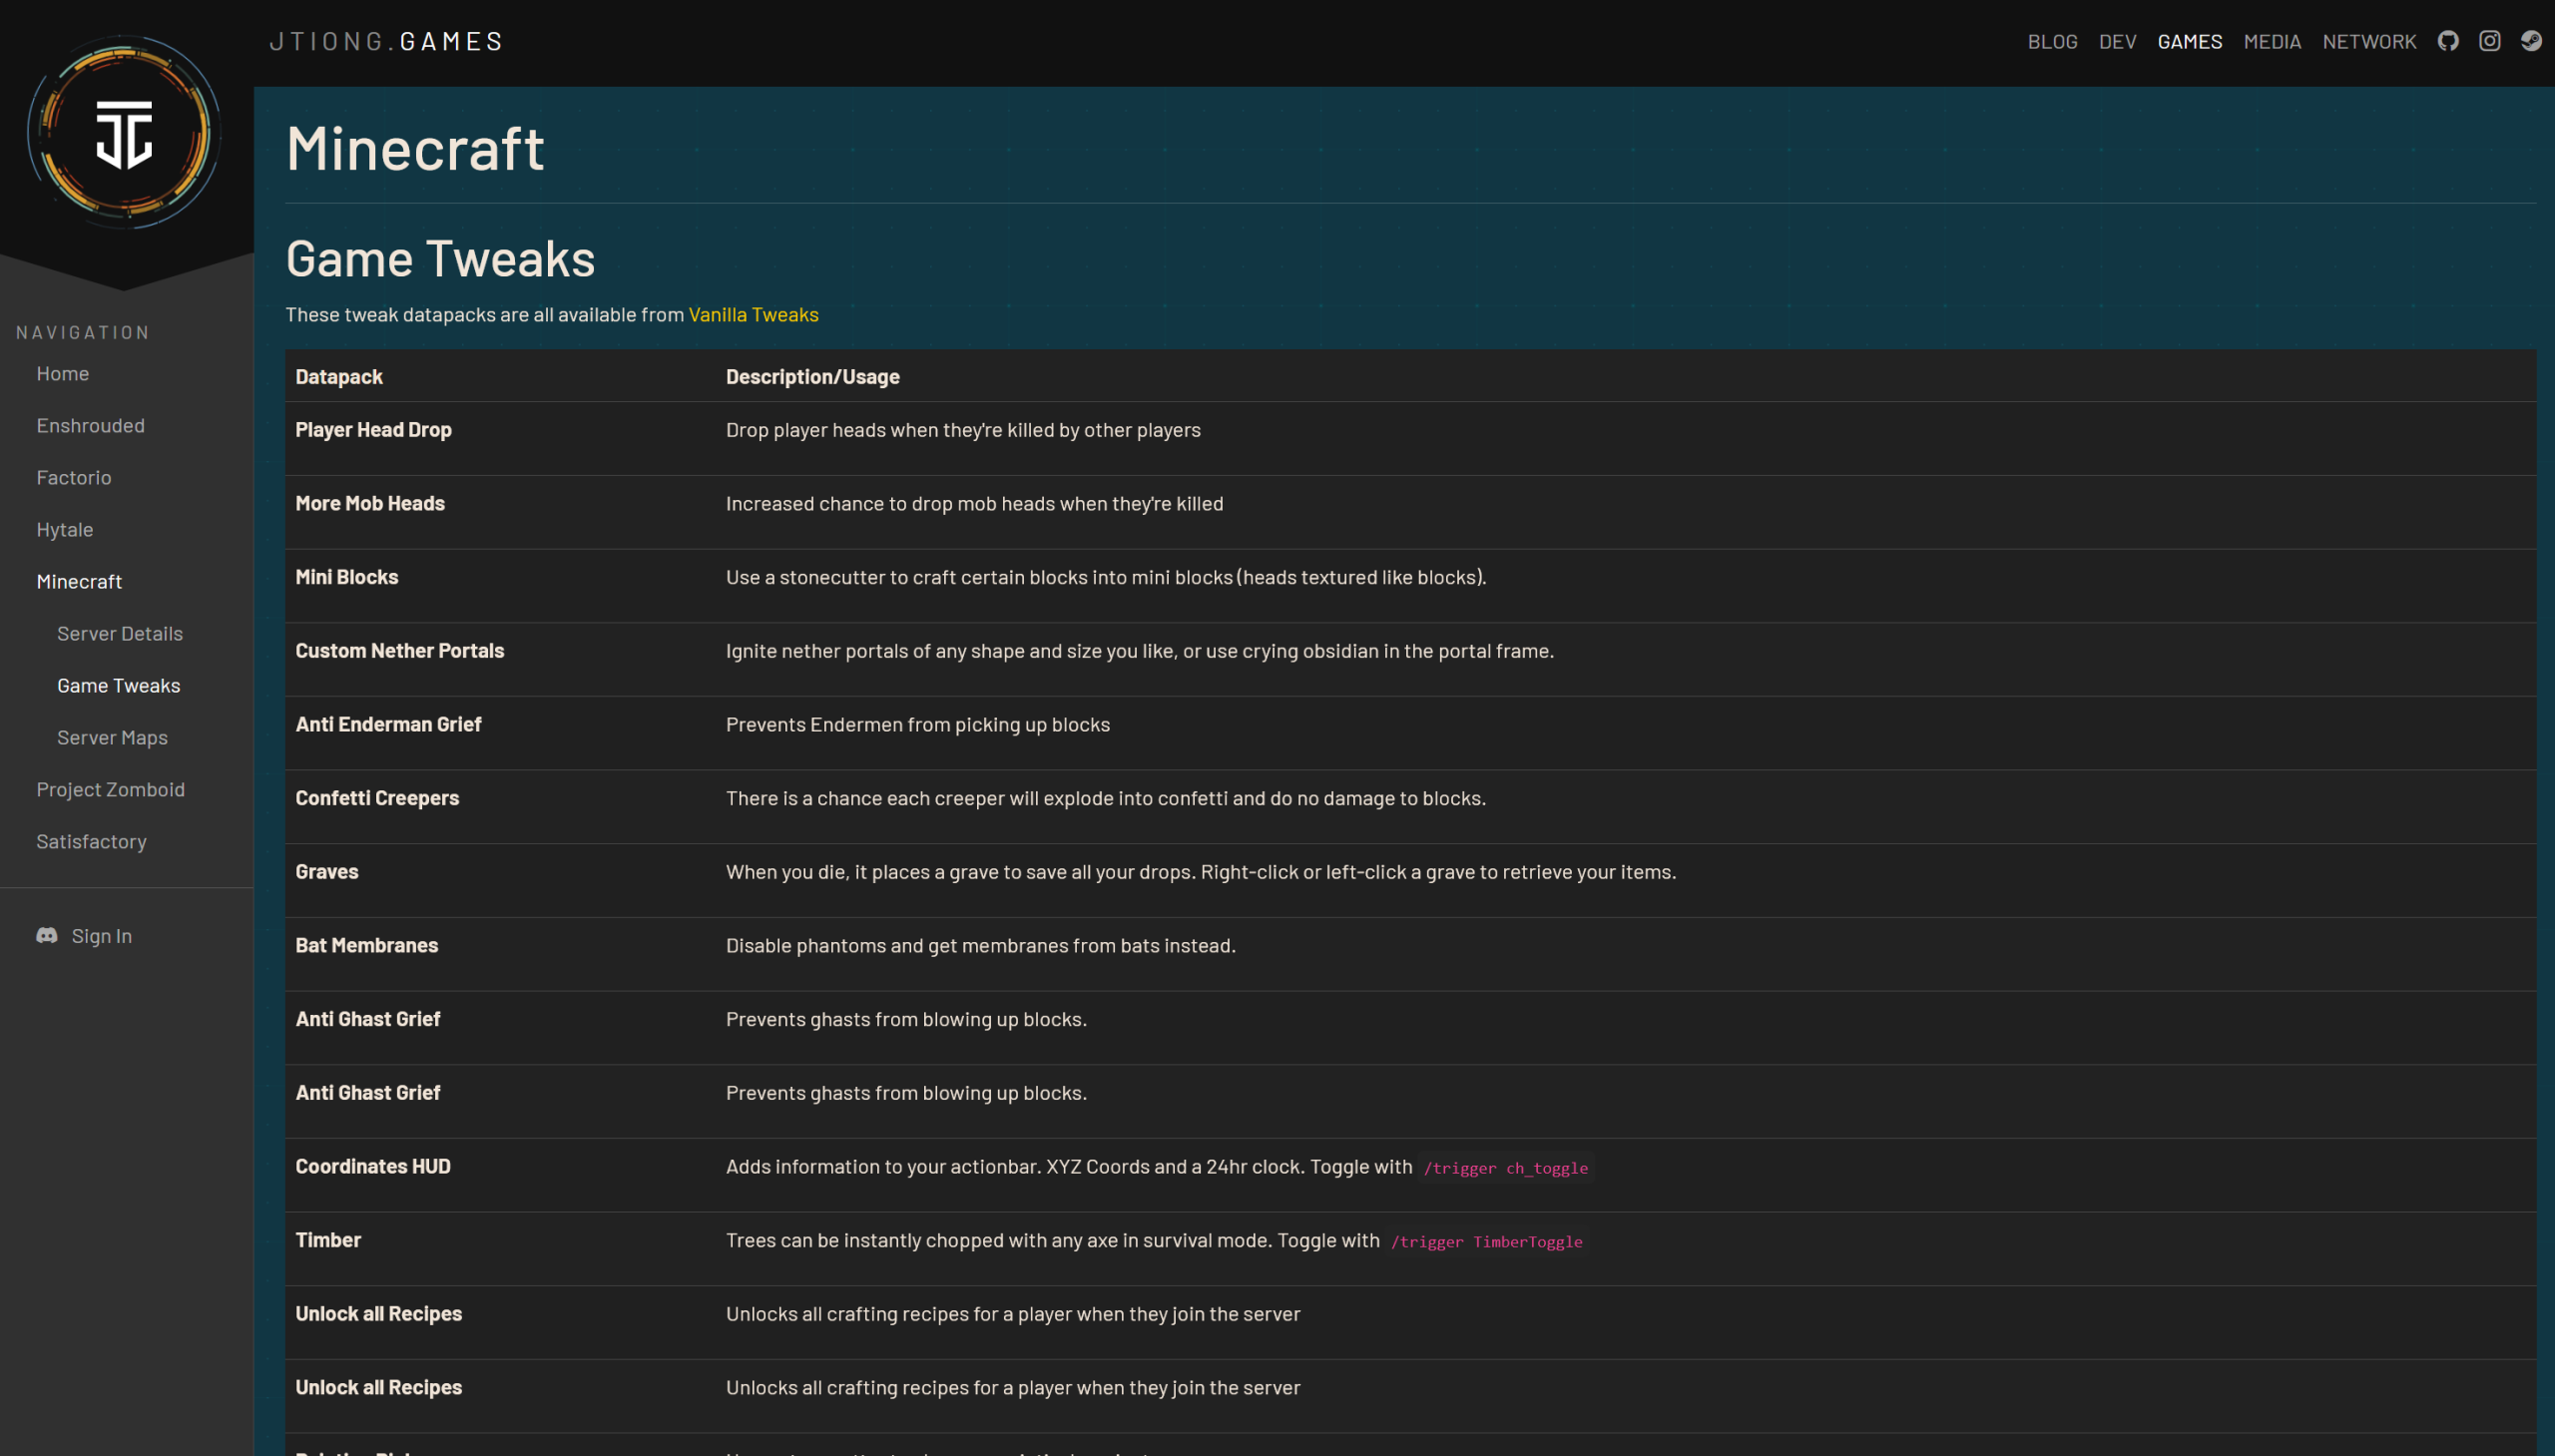Click the JT circular logo

pos(124,133)
